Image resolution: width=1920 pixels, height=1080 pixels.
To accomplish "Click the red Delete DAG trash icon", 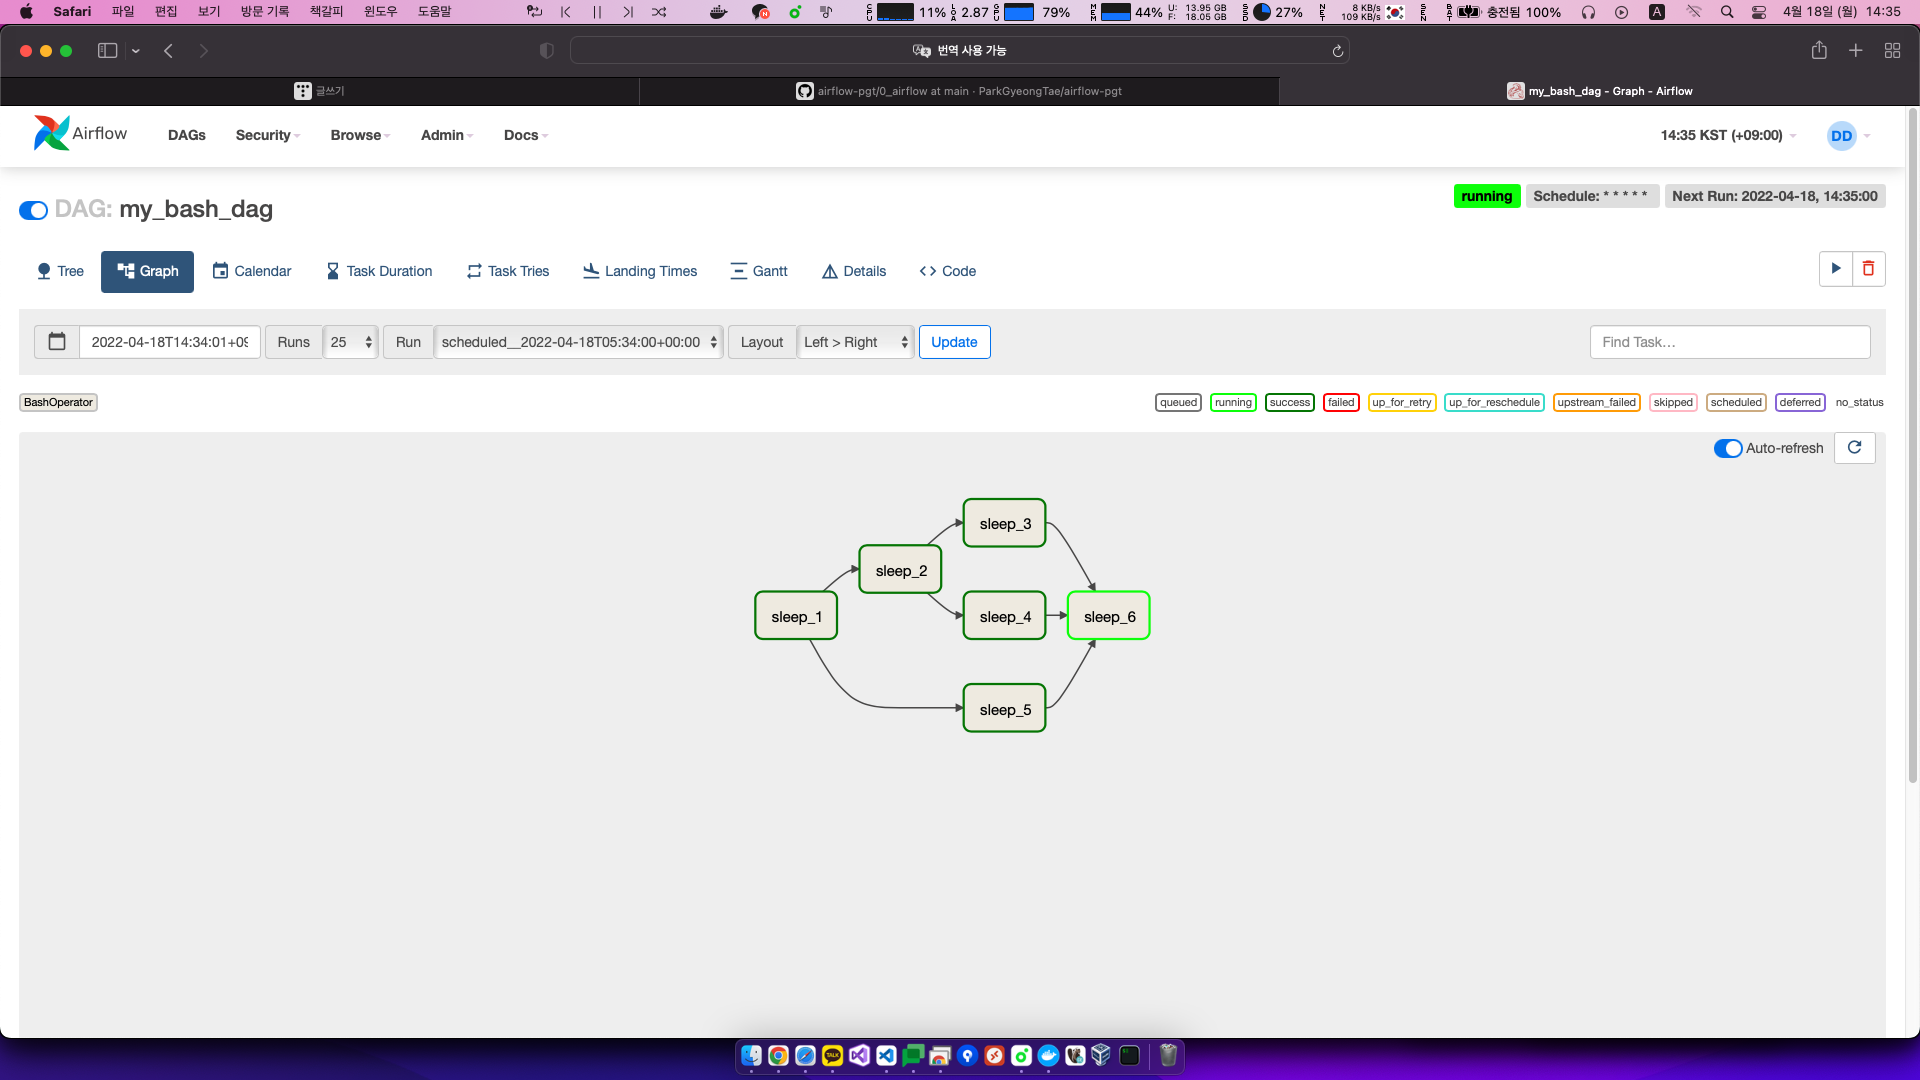I will (1868, 269).
